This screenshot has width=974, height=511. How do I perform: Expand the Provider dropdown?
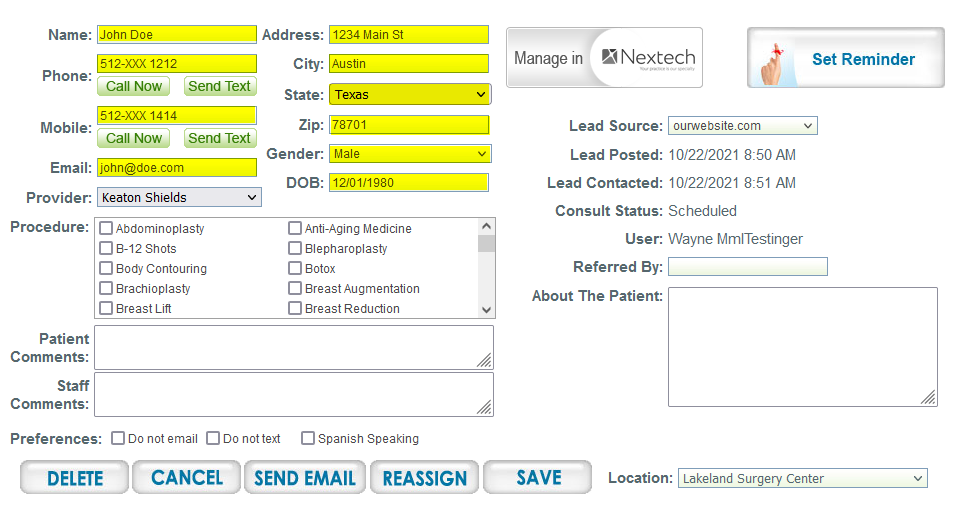[179, 198]
